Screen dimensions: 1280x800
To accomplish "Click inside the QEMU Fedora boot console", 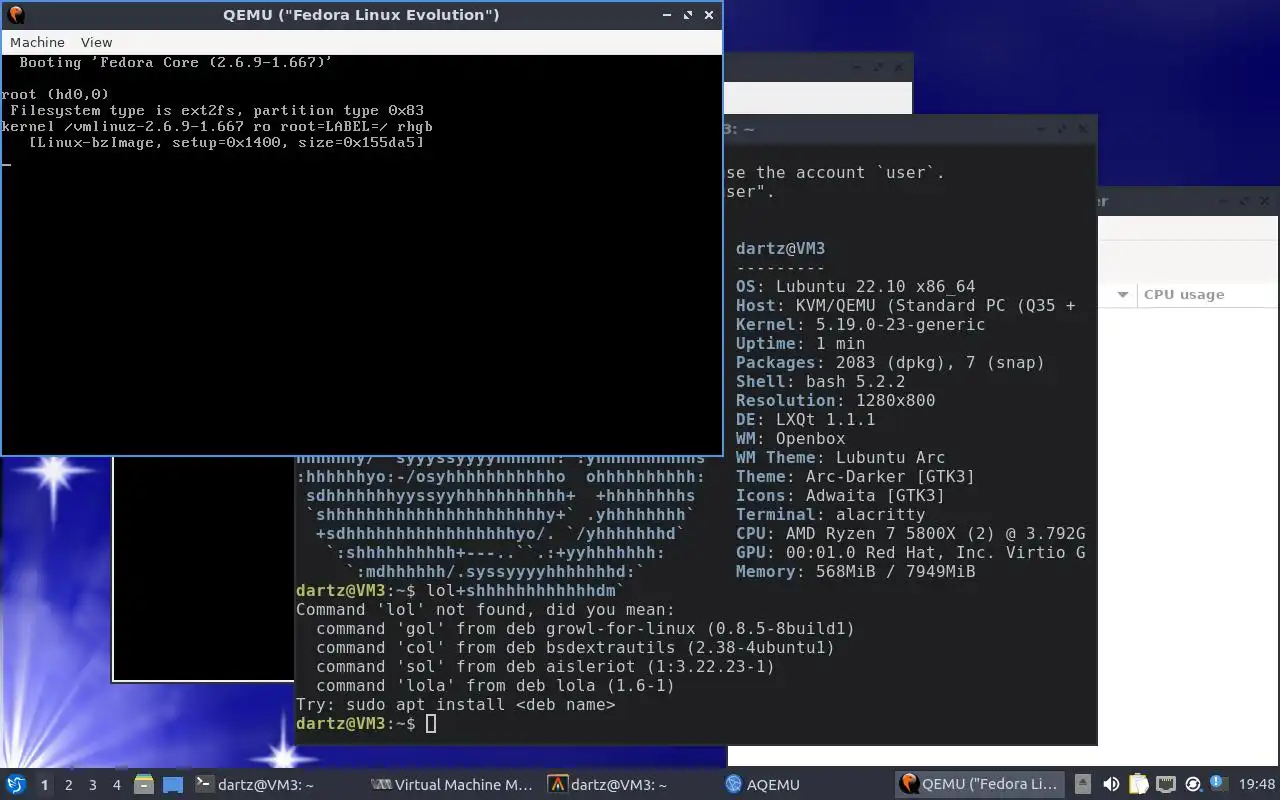I will click(361, 255).
